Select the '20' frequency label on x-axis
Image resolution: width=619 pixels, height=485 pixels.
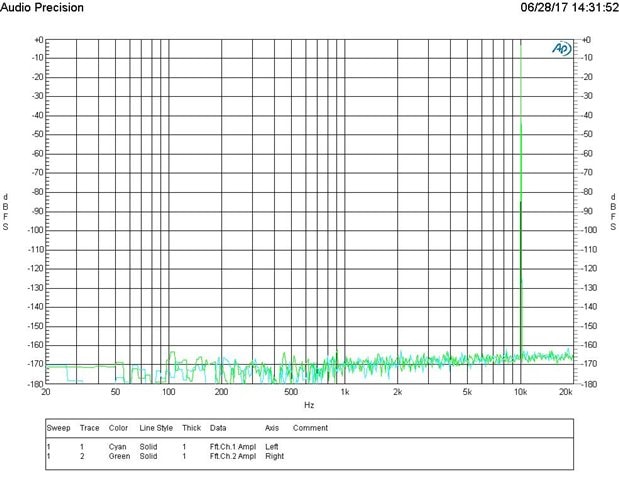46,392
